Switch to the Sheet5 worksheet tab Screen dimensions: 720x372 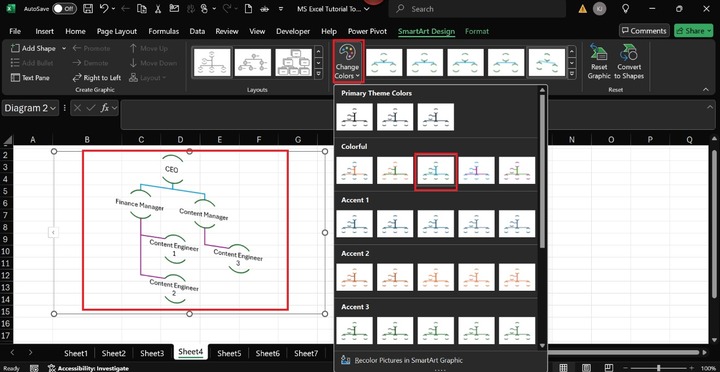tap(229, 353)
